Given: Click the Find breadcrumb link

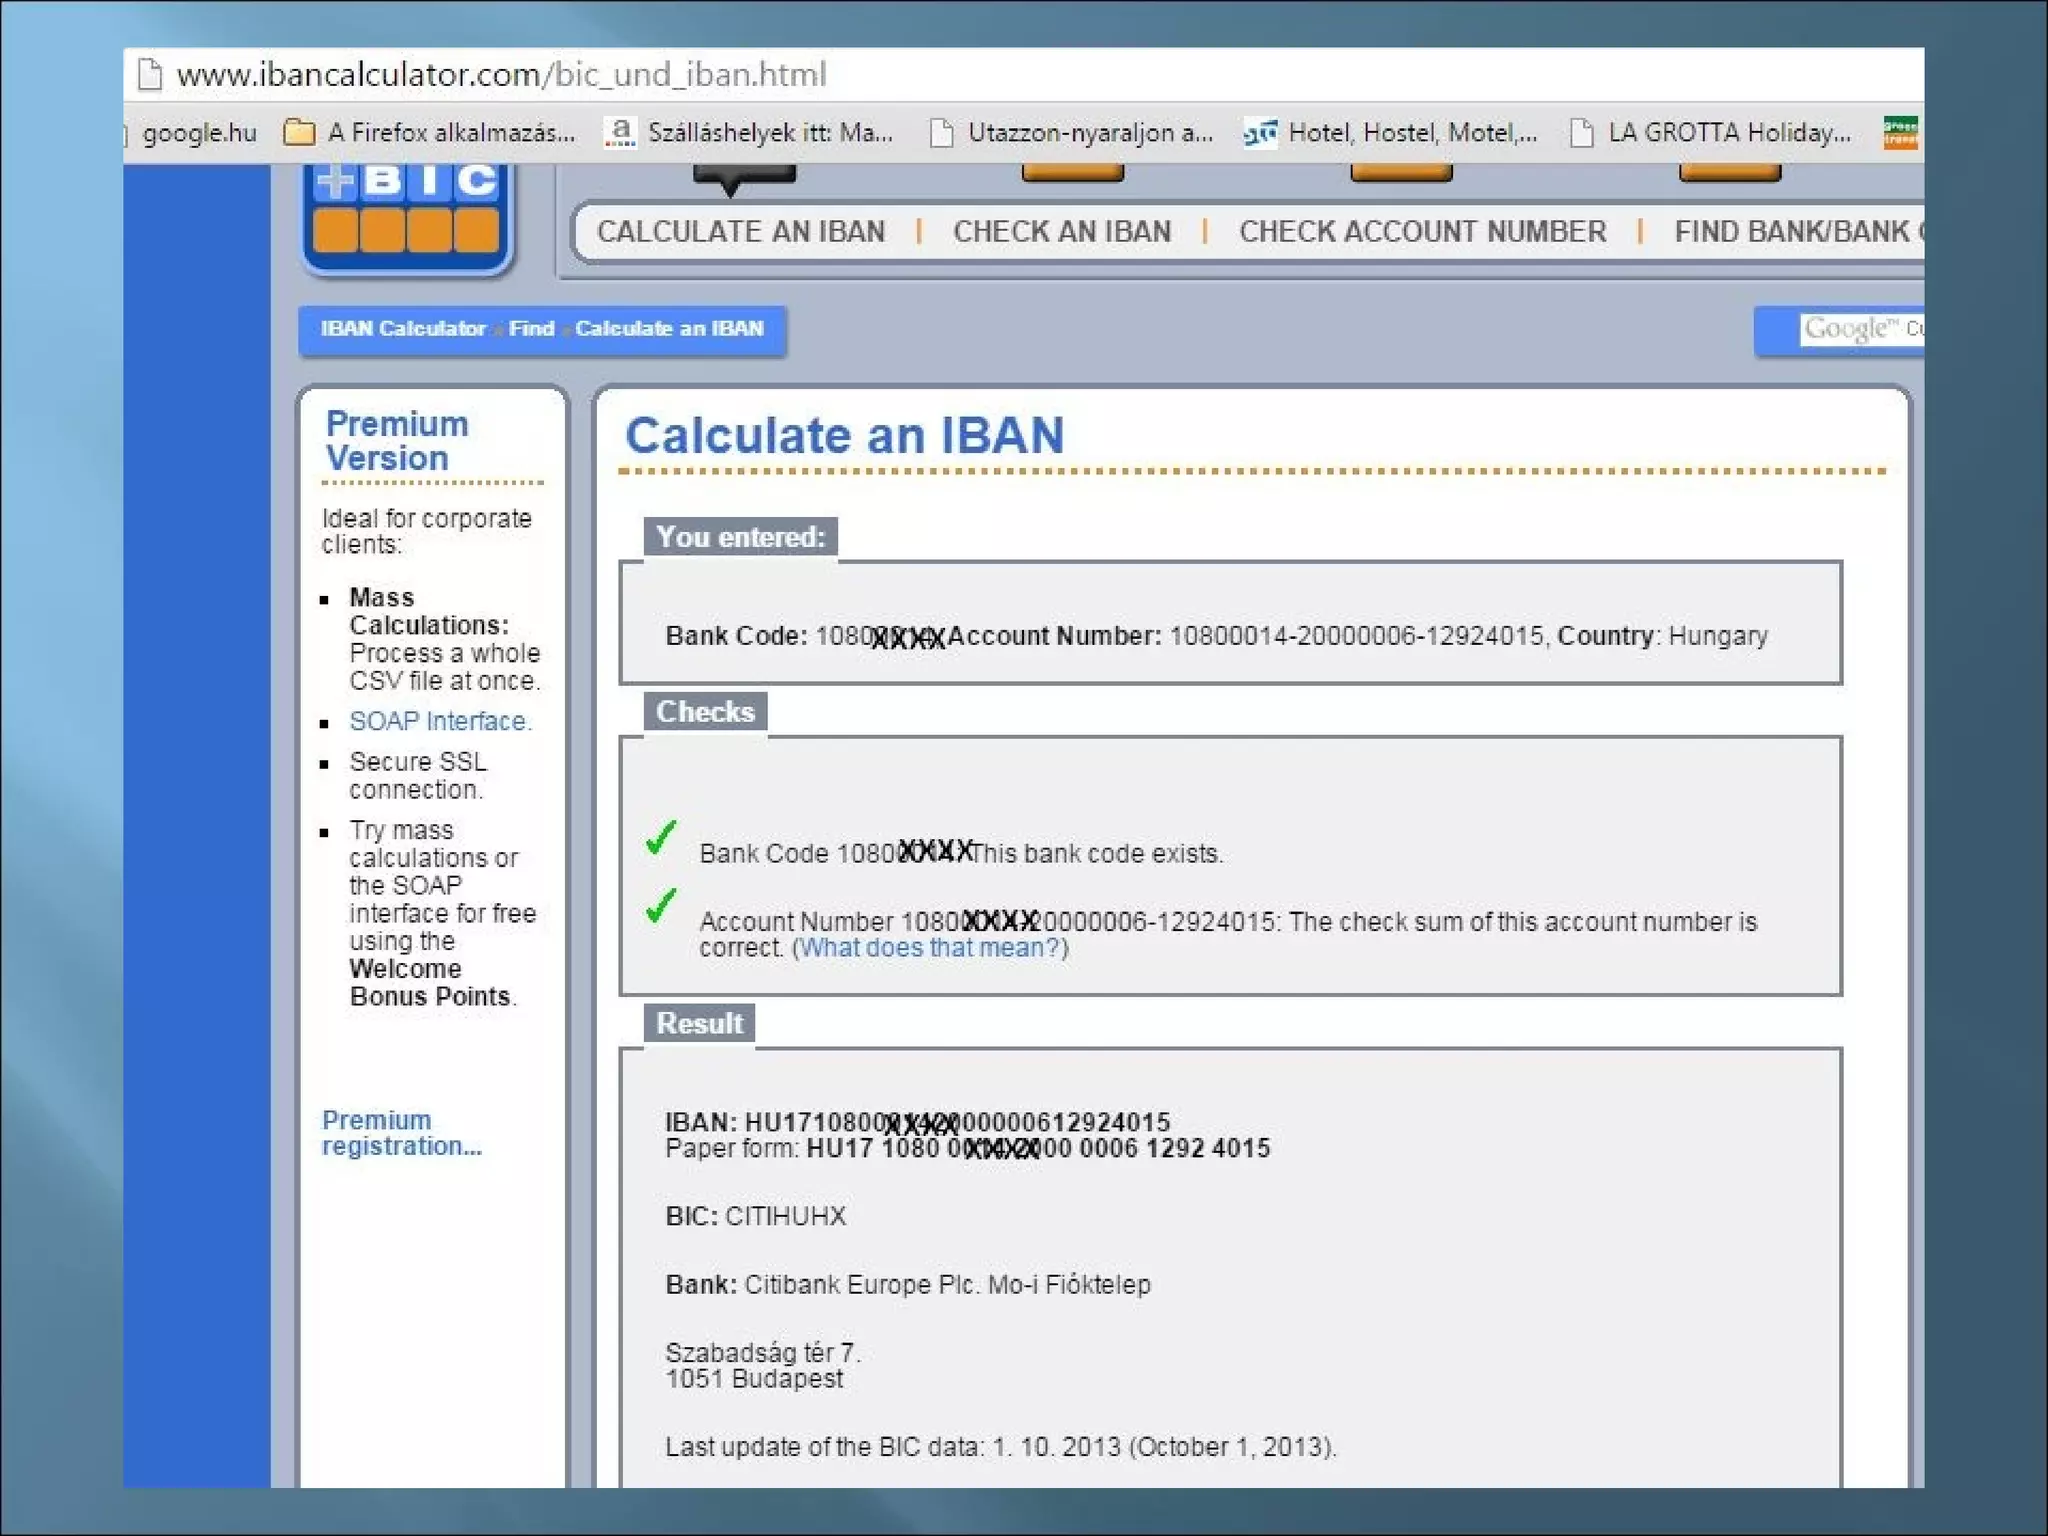Looking at the screenshot, I should 531,329.
